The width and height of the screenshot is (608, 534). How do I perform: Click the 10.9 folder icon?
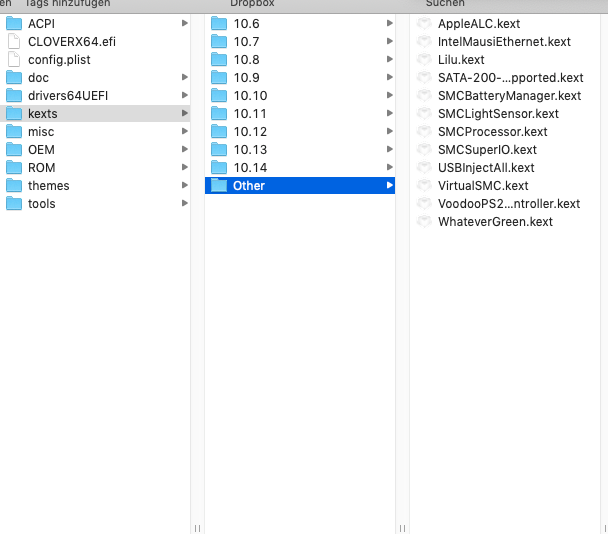pos(219,78)
